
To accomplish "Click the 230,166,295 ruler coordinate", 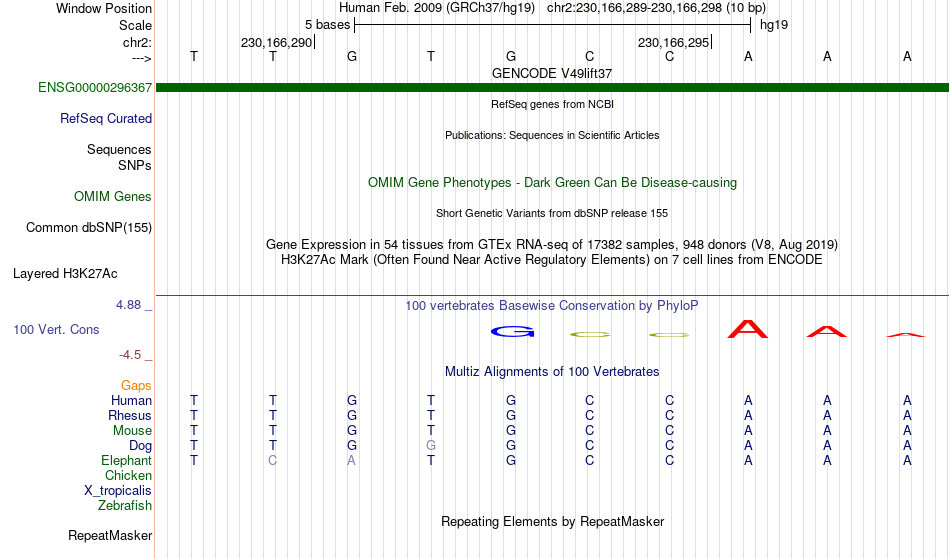I will [673, 42].
